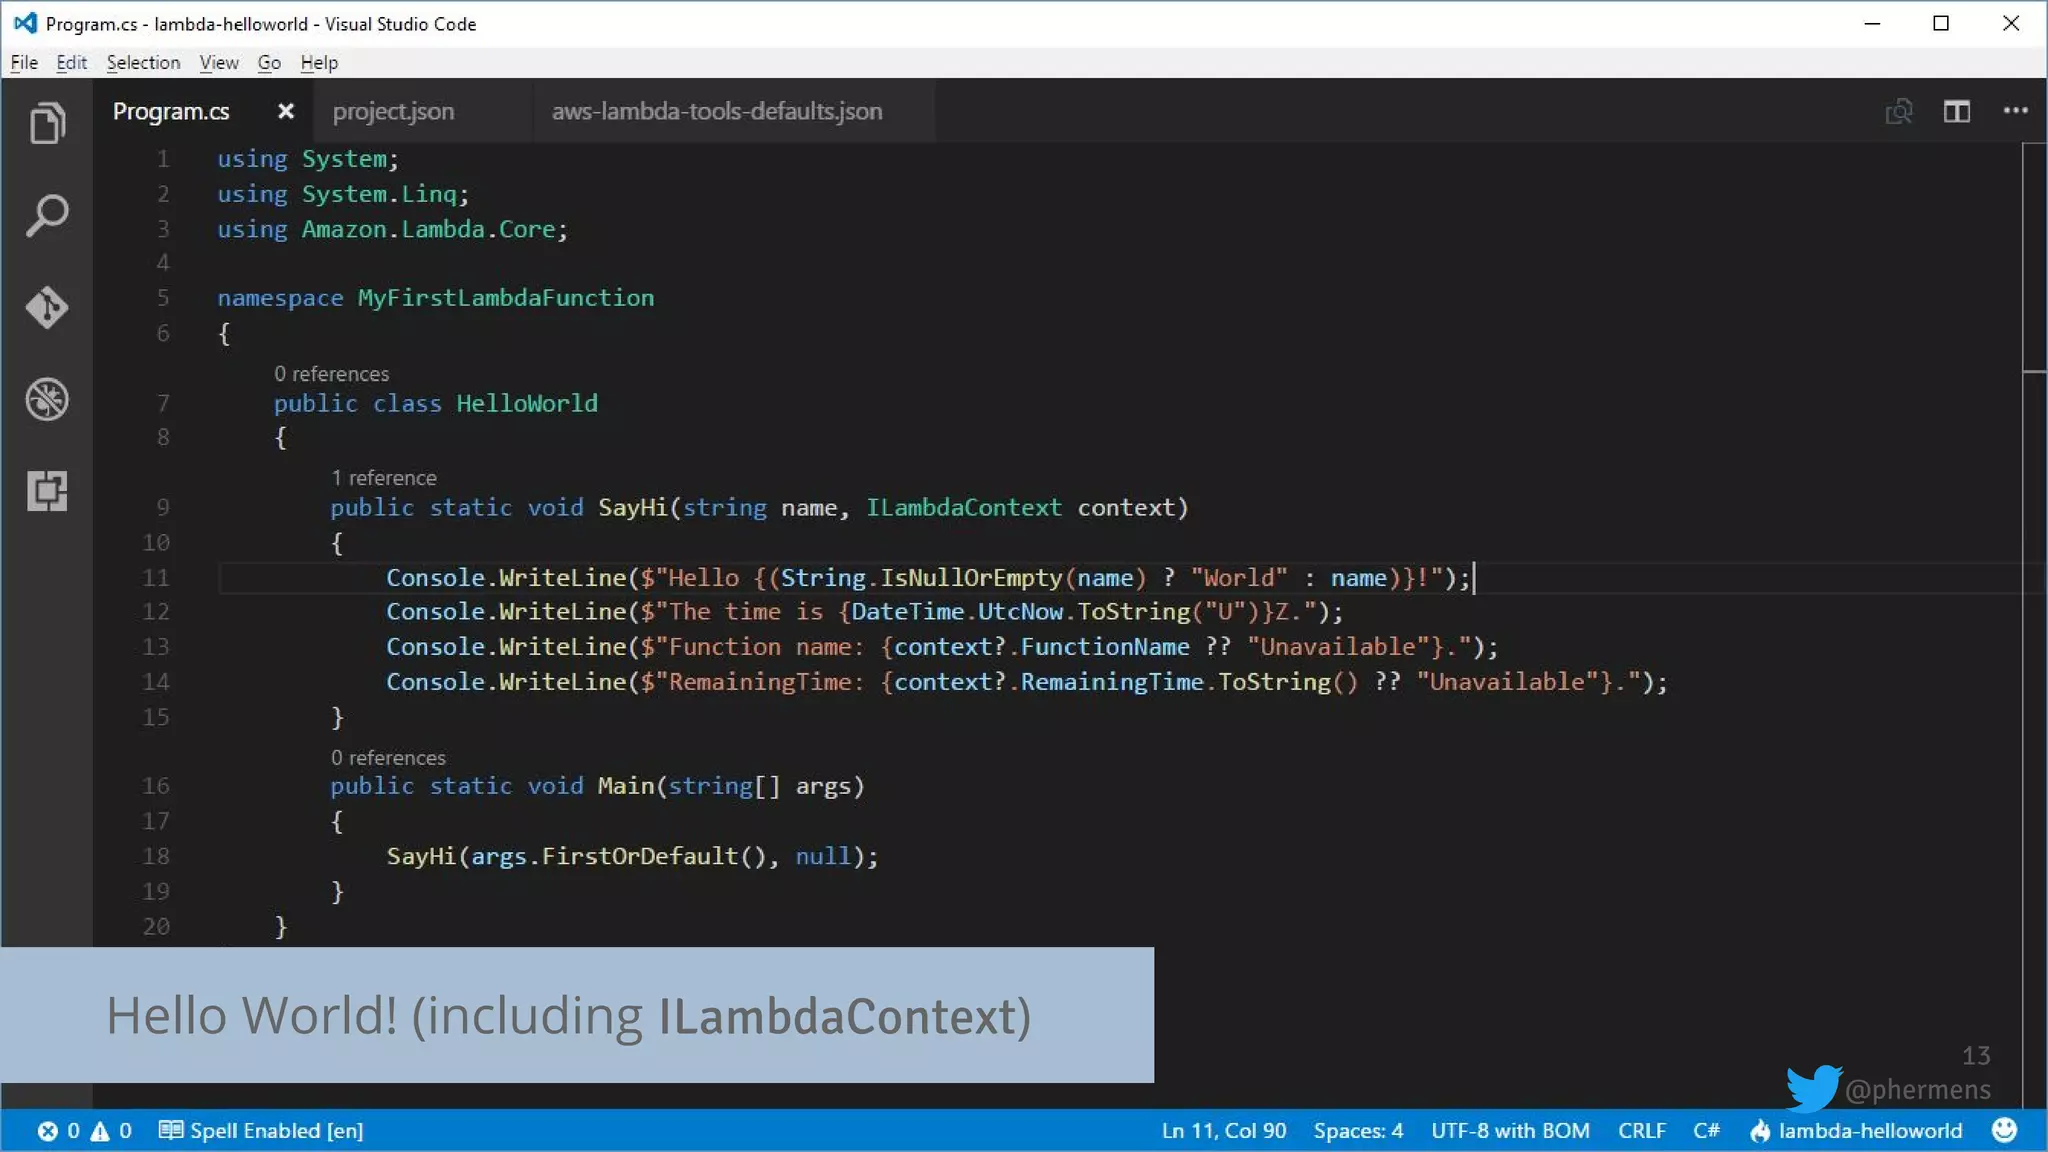Change line ending via CRLF

click(1642, 1131)
